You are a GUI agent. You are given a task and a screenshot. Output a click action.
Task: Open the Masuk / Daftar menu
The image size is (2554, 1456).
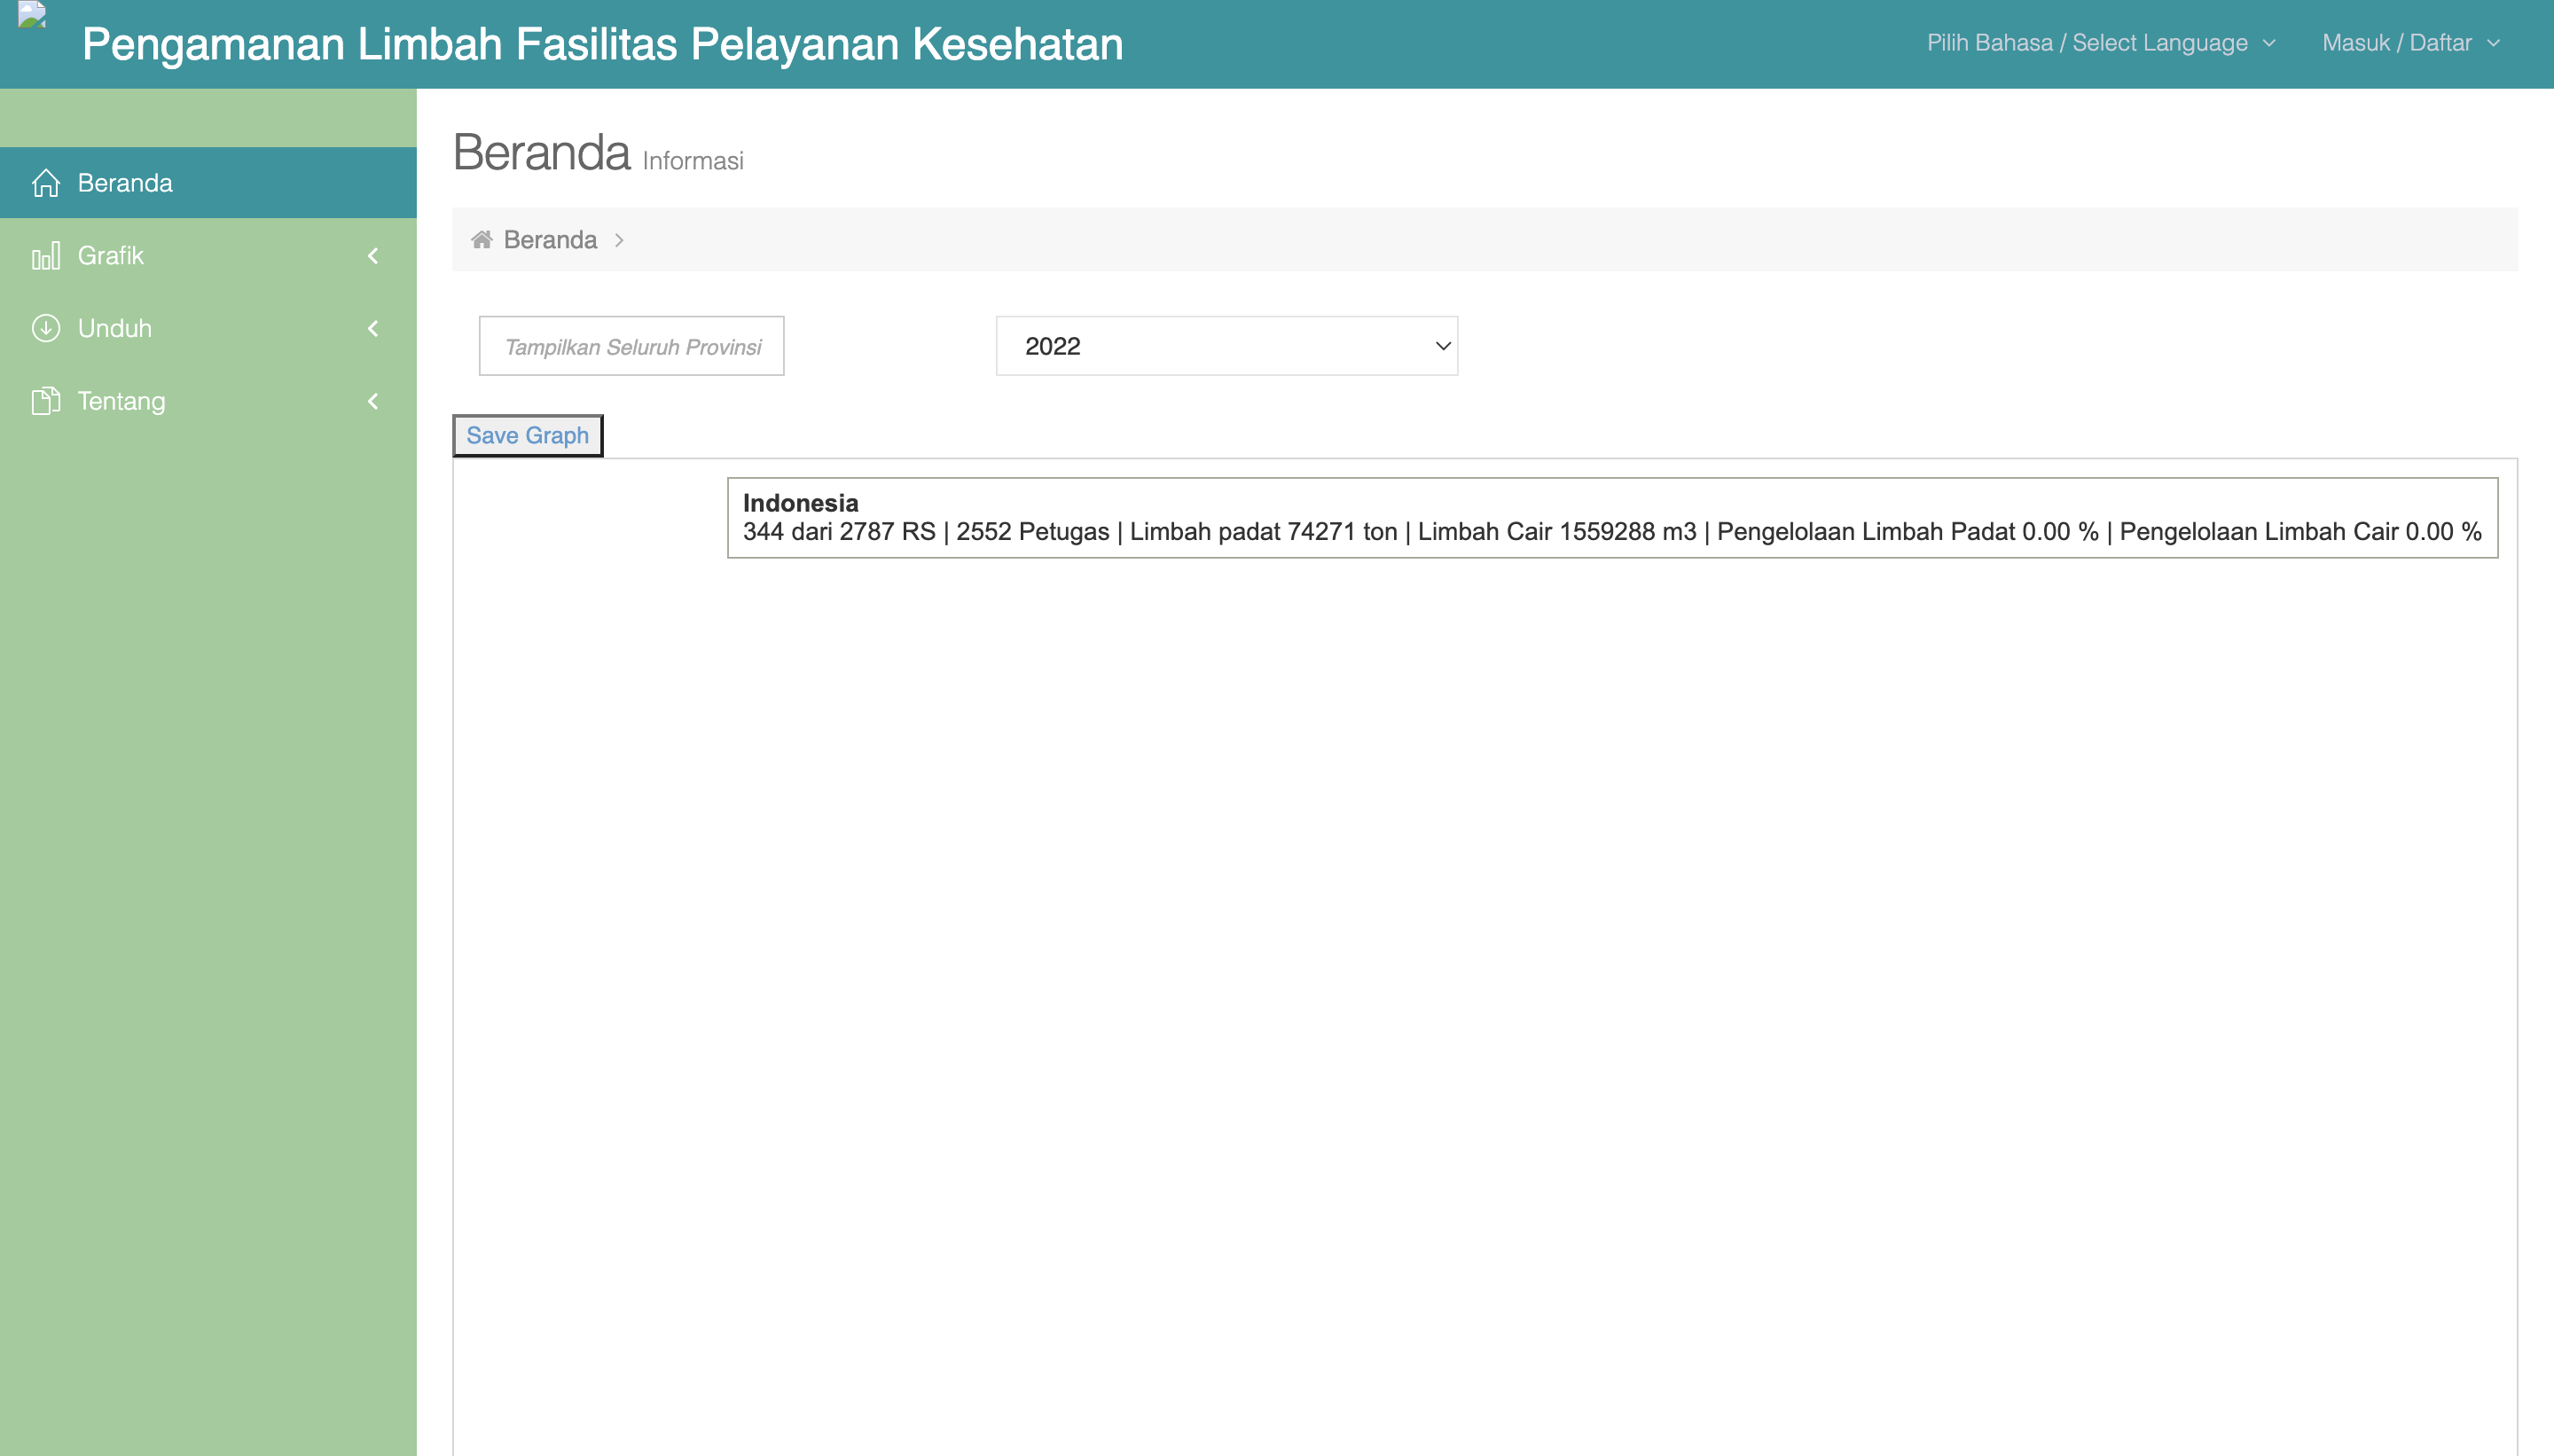pos(2410,43)
